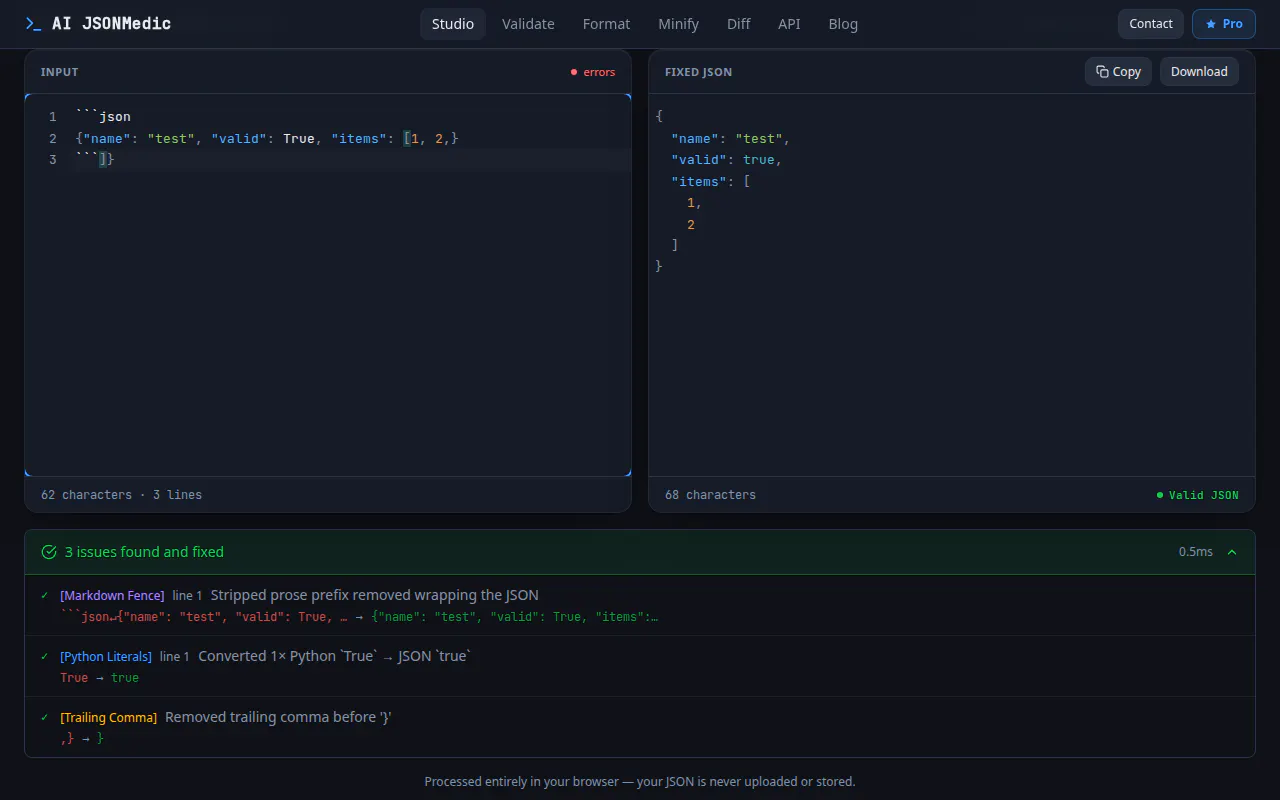Switch to the Diff tab
Screen dimensions: 1280x800
(x=739, y=24)
